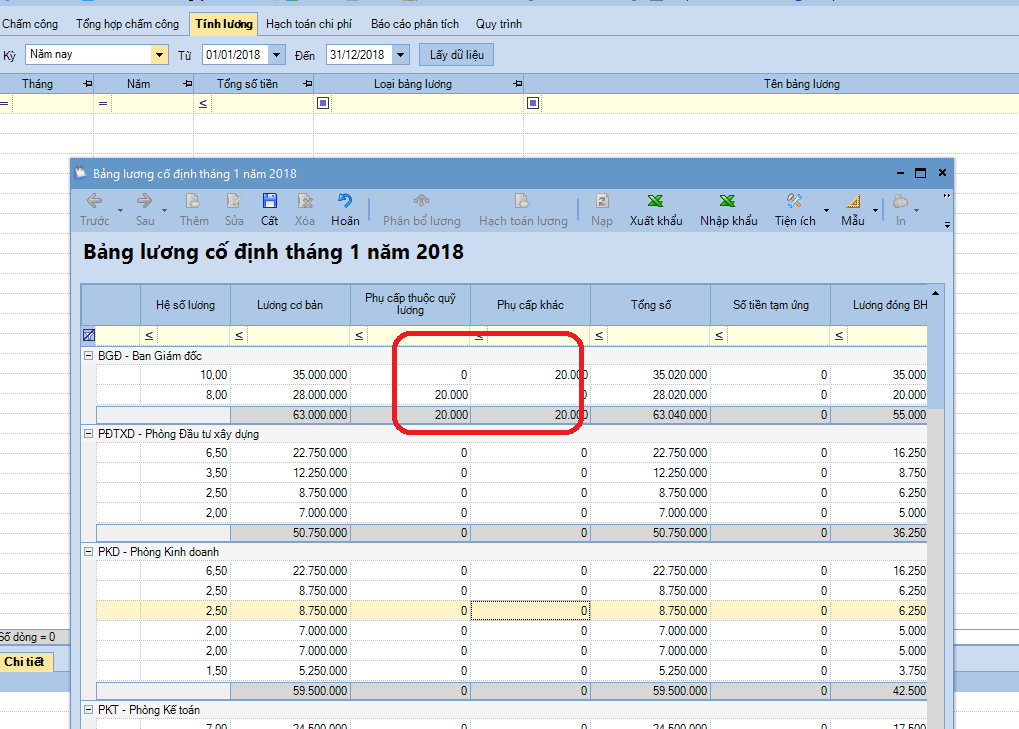Pin the Tháng column header
The image size is (1019, 729).
[88, 84]
